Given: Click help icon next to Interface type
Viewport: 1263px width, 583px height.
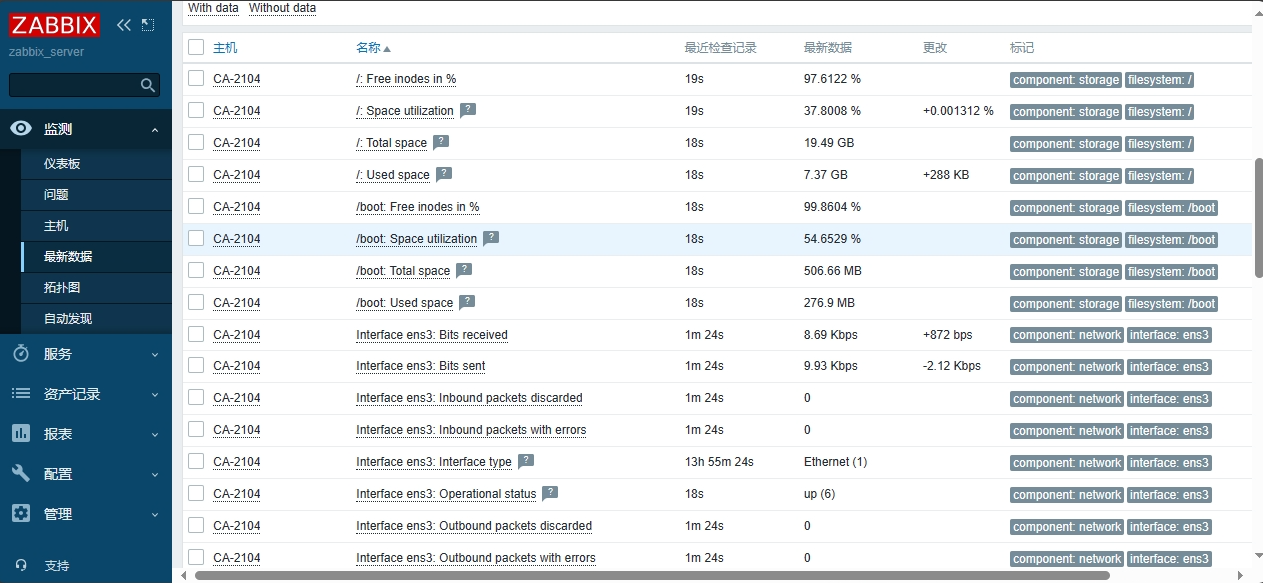Looking at the screenshot, I should pyautogui.click(x=526, y=461).
